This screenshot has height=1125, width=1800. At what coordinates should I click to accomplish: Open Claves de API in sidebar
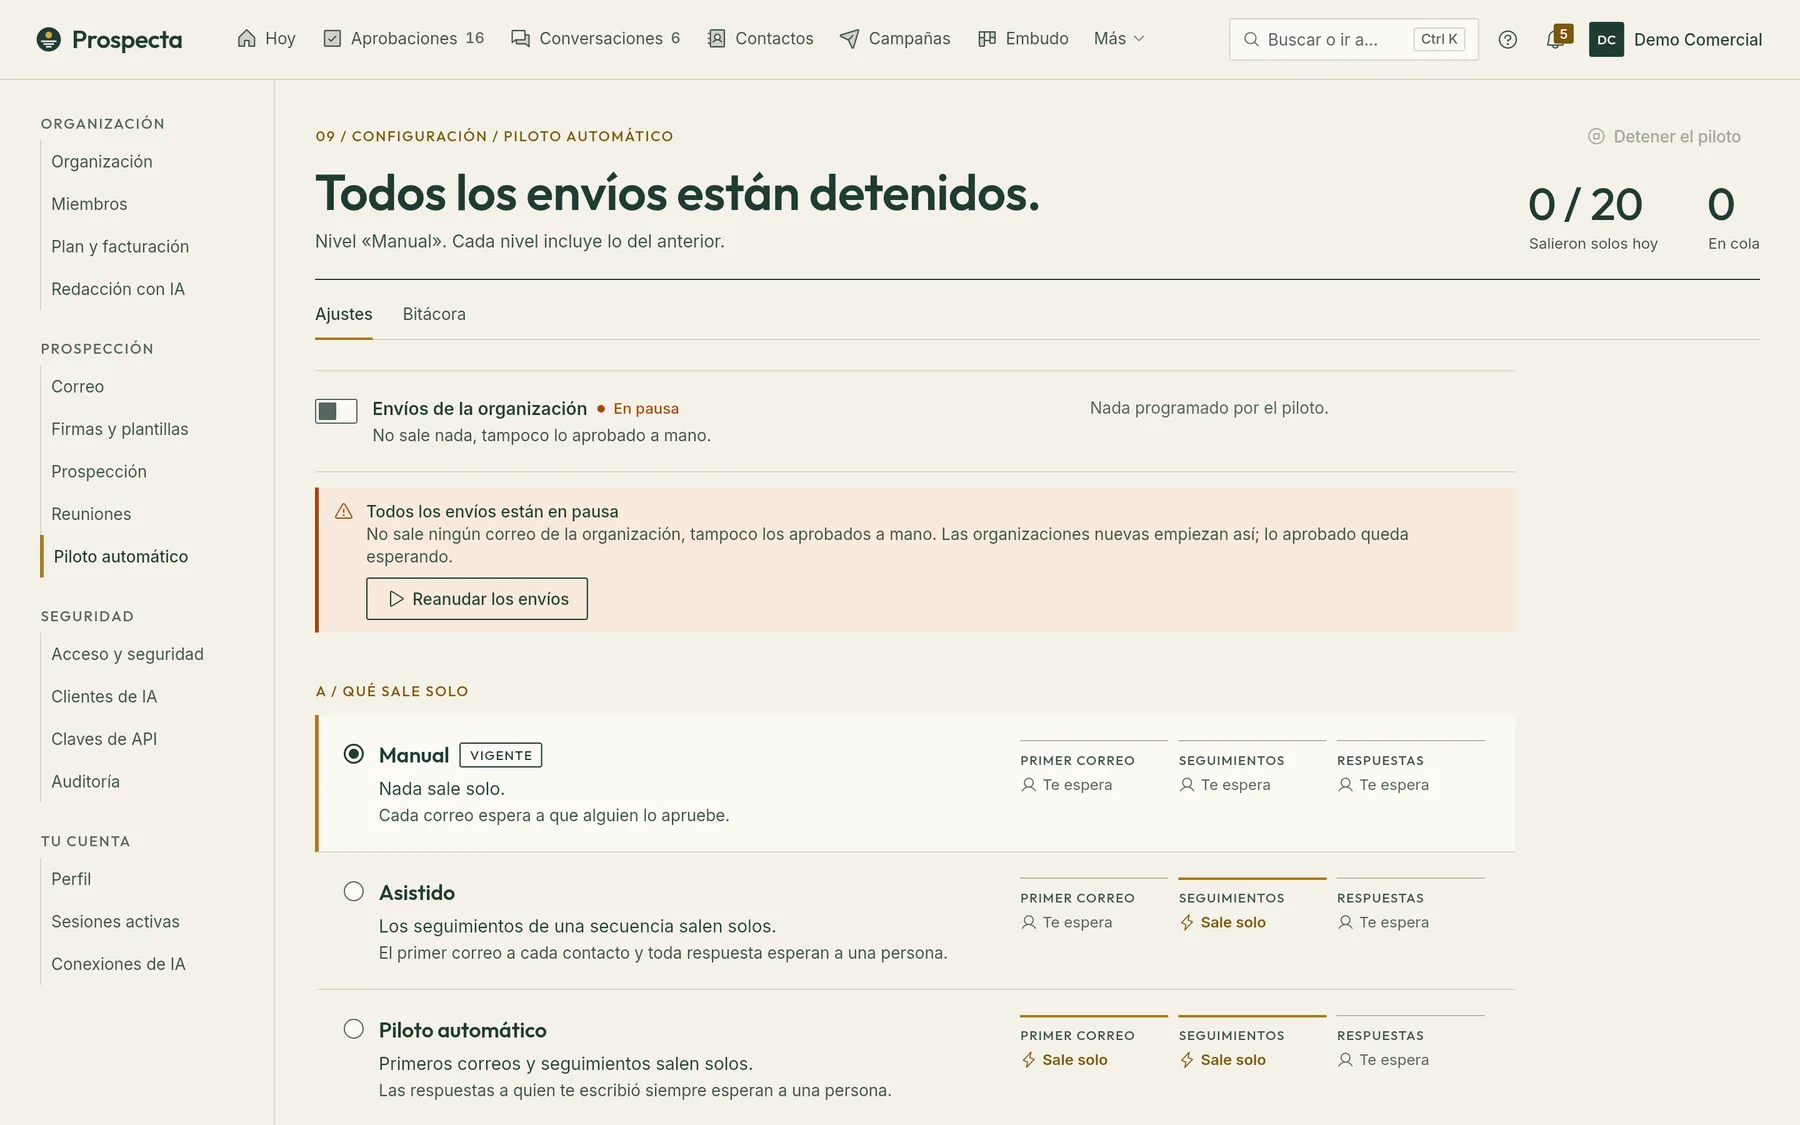[x=104, y=739]
